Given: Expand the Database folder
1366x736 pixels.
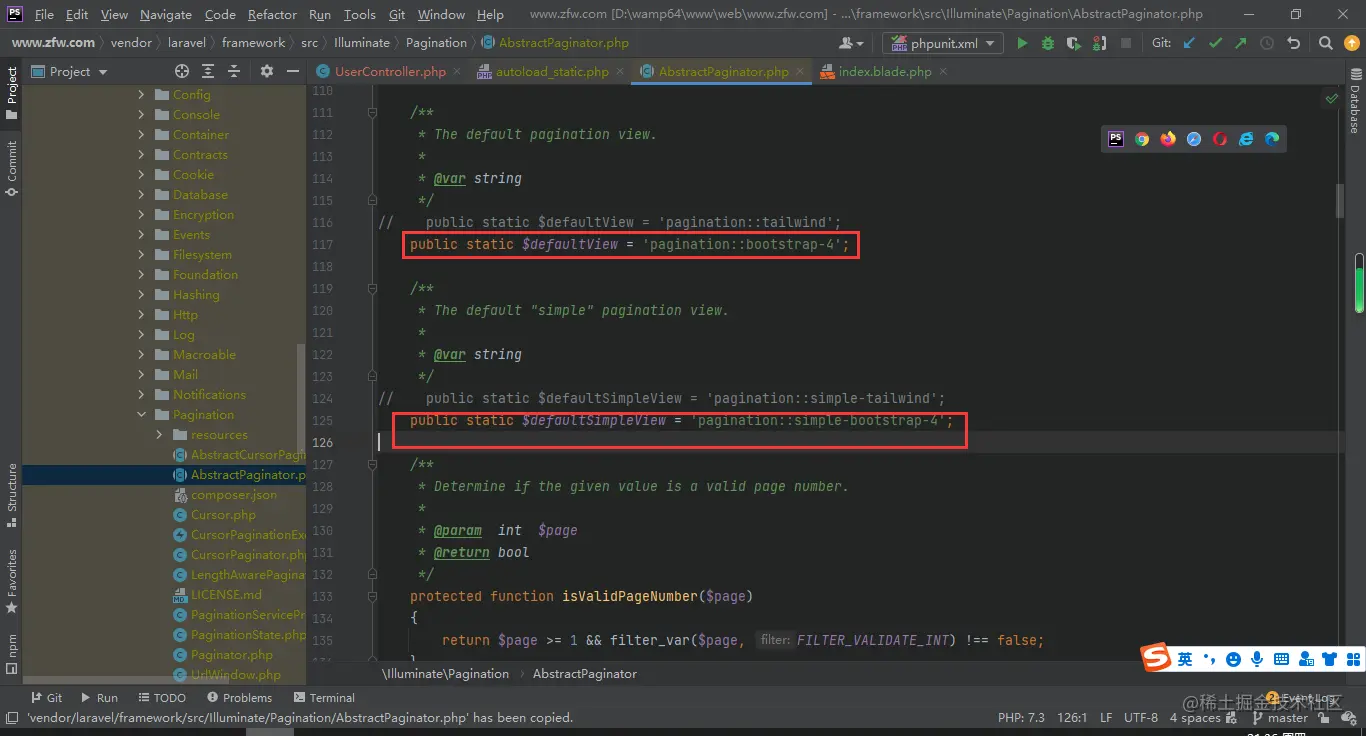Looking at the screenshot, I should point(141,195).
